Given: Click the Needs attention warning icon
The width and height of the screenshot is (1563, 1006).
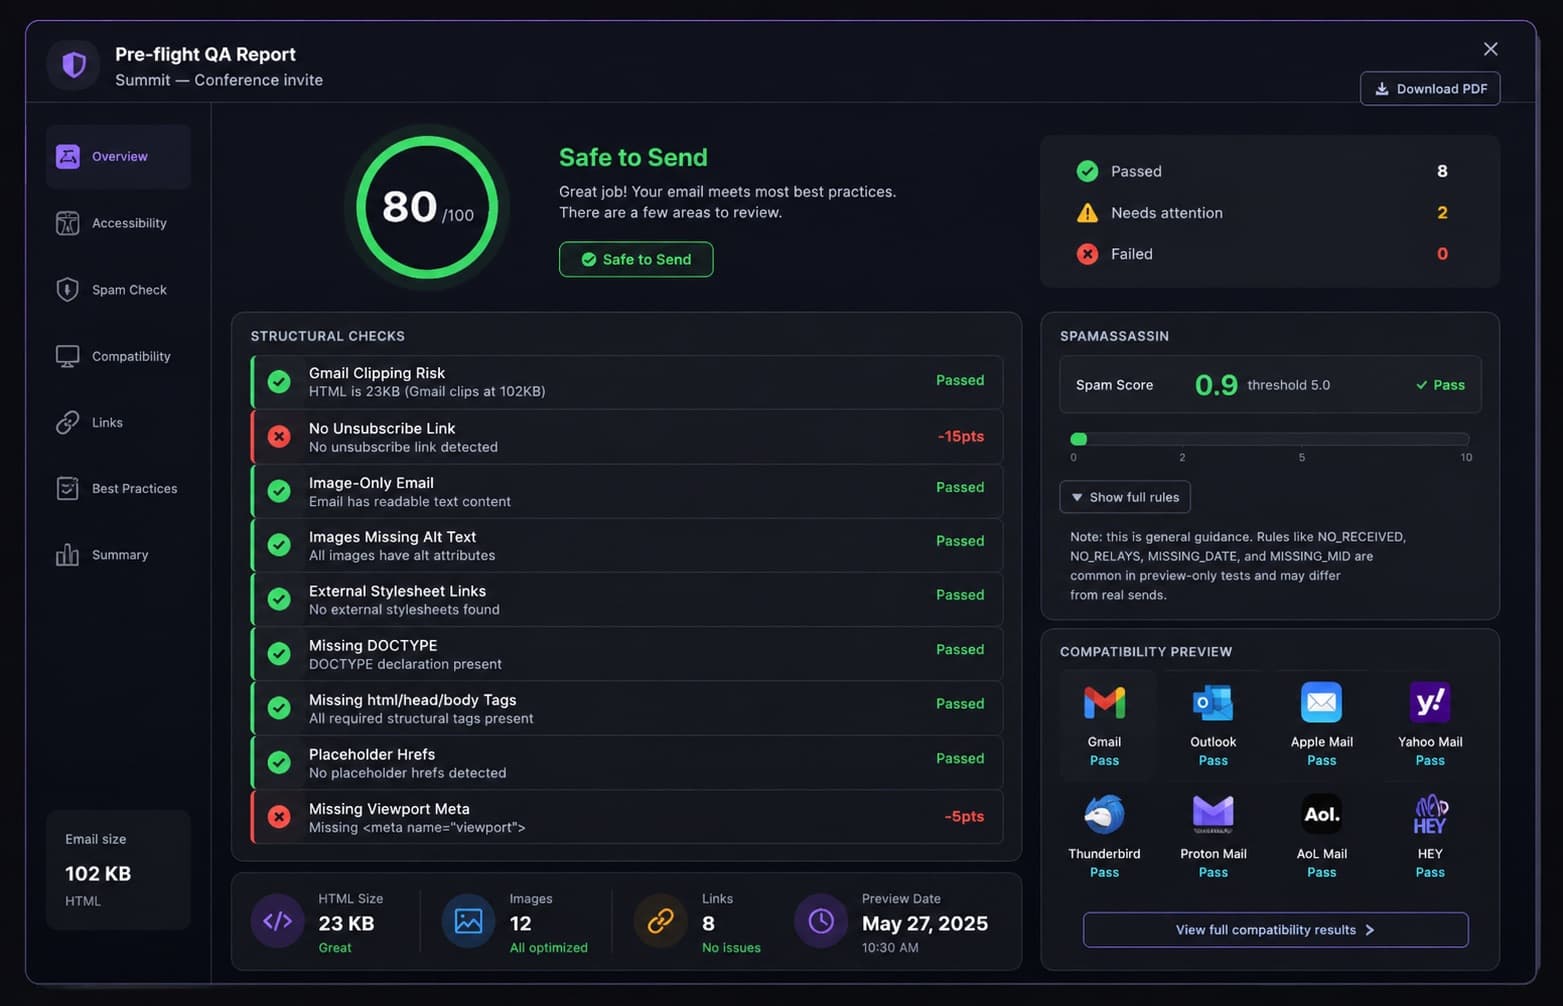Looking at the screenshot, I should (x=1087, y=213).
